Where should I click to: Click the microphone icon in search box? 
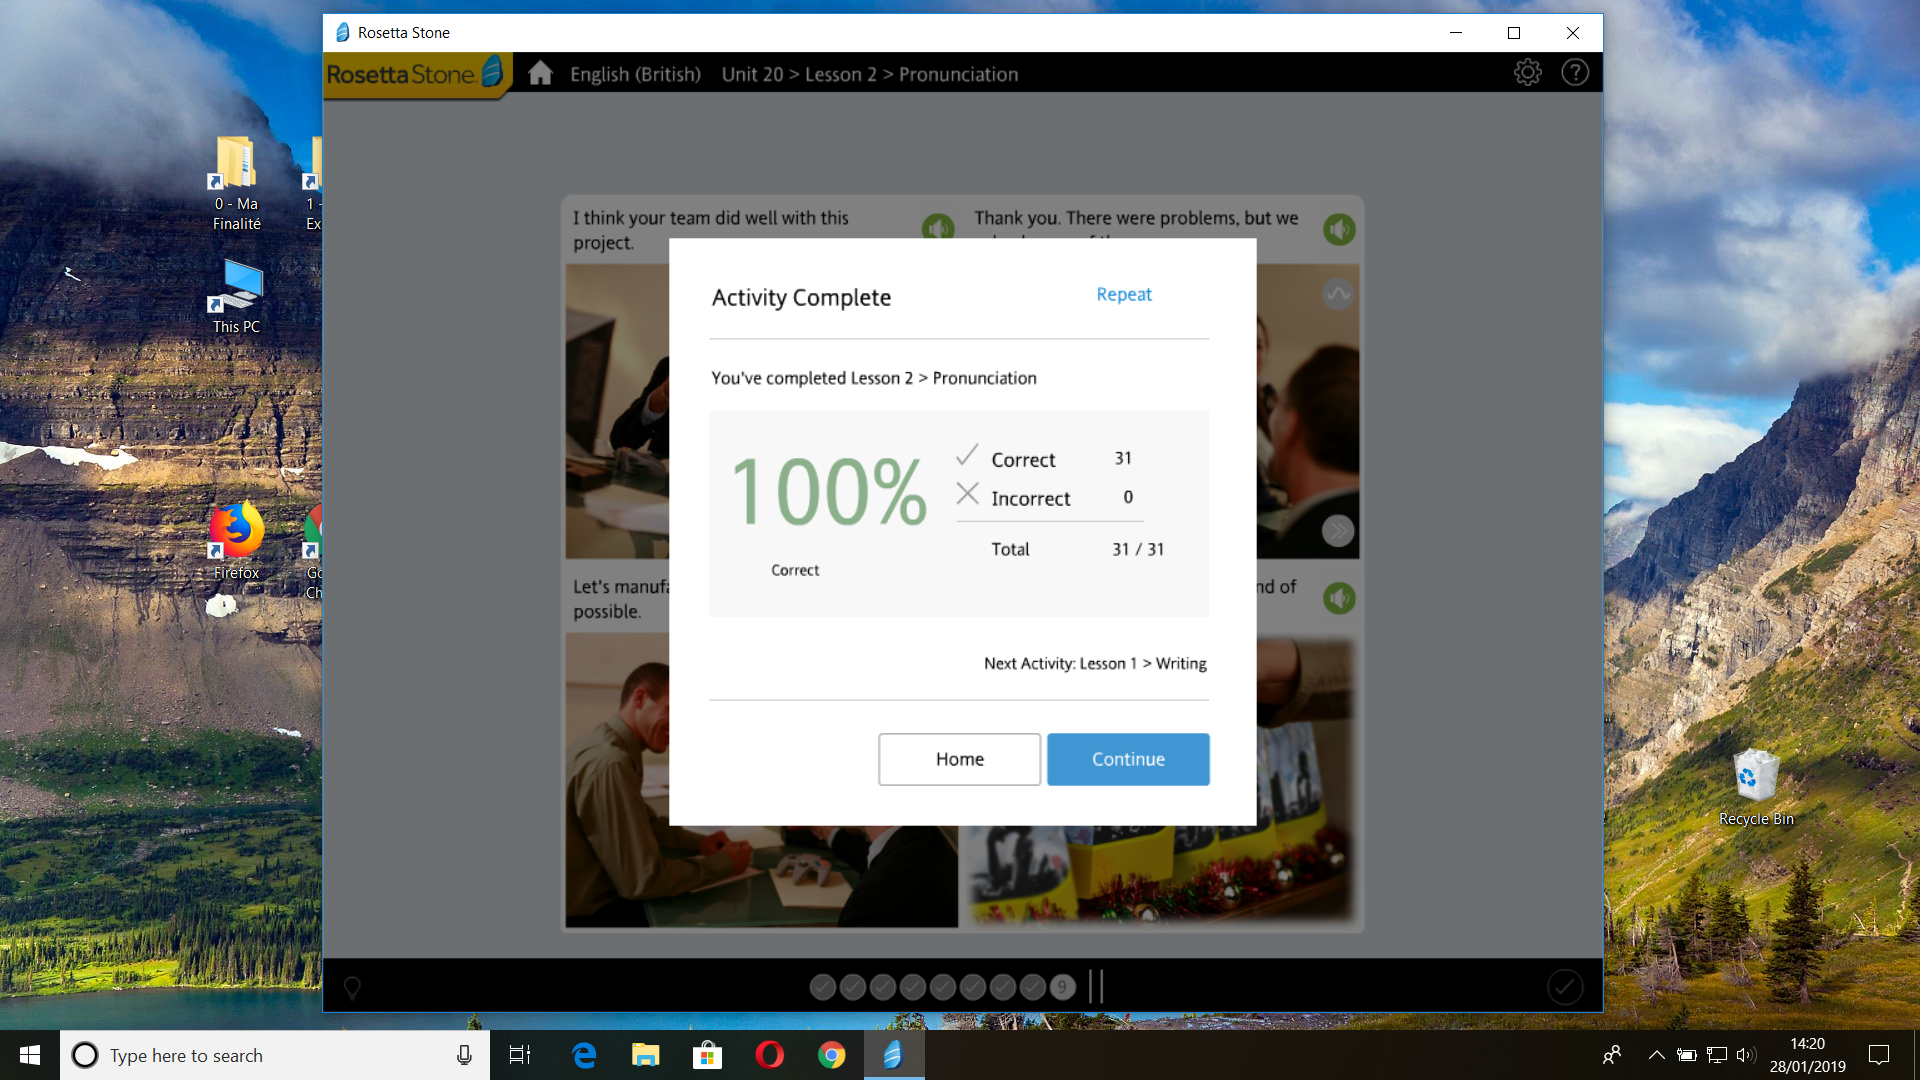tap(464, 1055)
